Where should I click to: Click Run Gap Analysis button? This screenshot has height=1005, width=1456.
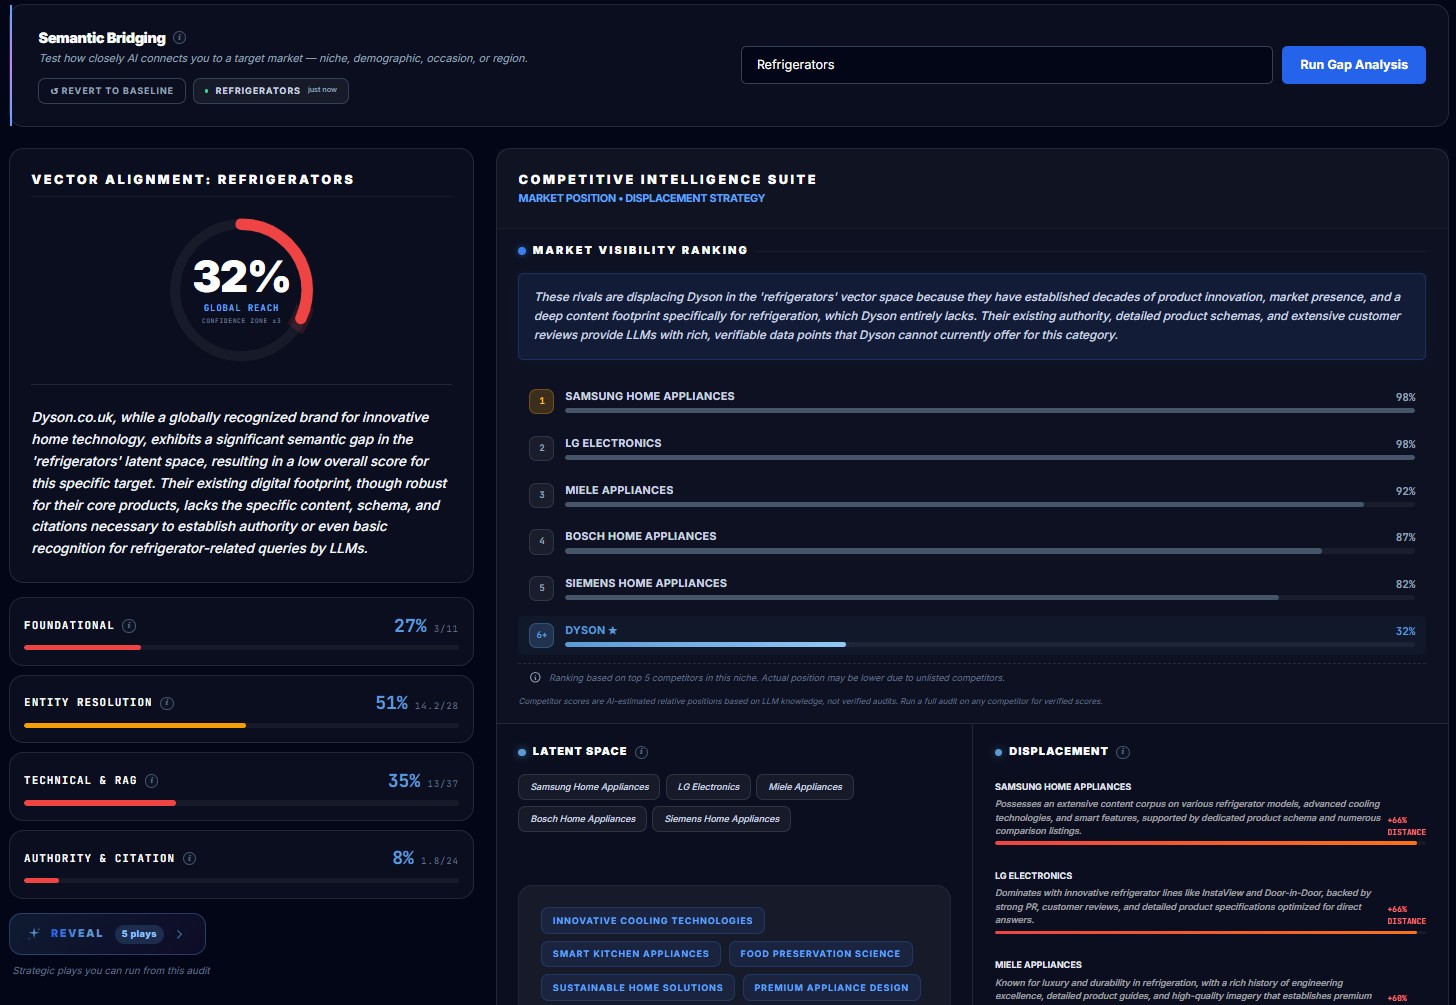click(1353, 65)
